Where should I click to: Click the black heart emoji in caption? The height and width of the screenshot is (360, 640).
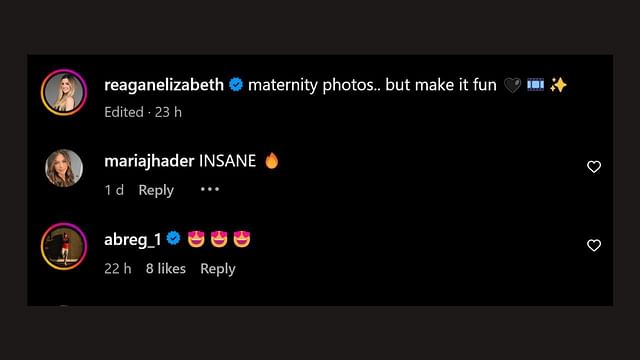coord(512,85)
